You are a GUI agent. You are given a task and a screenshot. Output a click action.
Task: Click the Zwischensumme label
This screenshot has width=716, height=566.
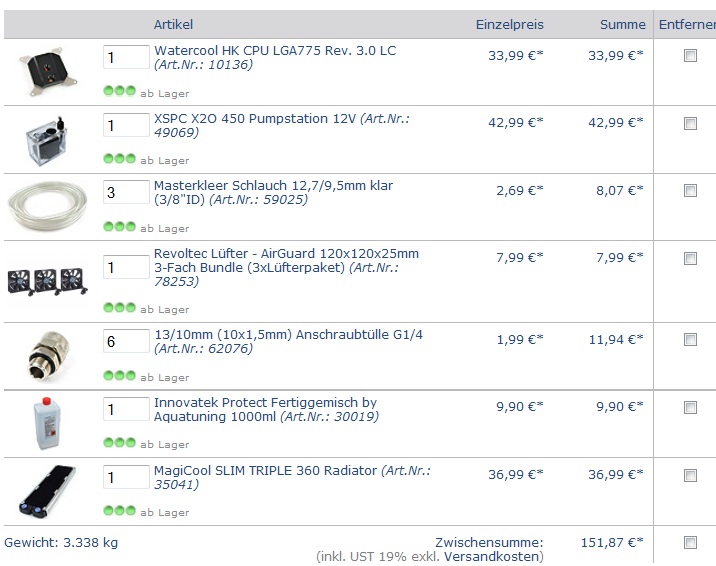coord(489,542)
